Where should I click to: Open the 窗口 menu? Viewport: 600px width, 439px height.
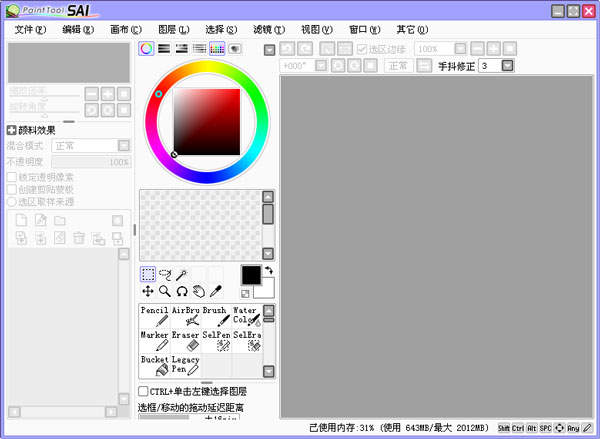coord(365,29)
